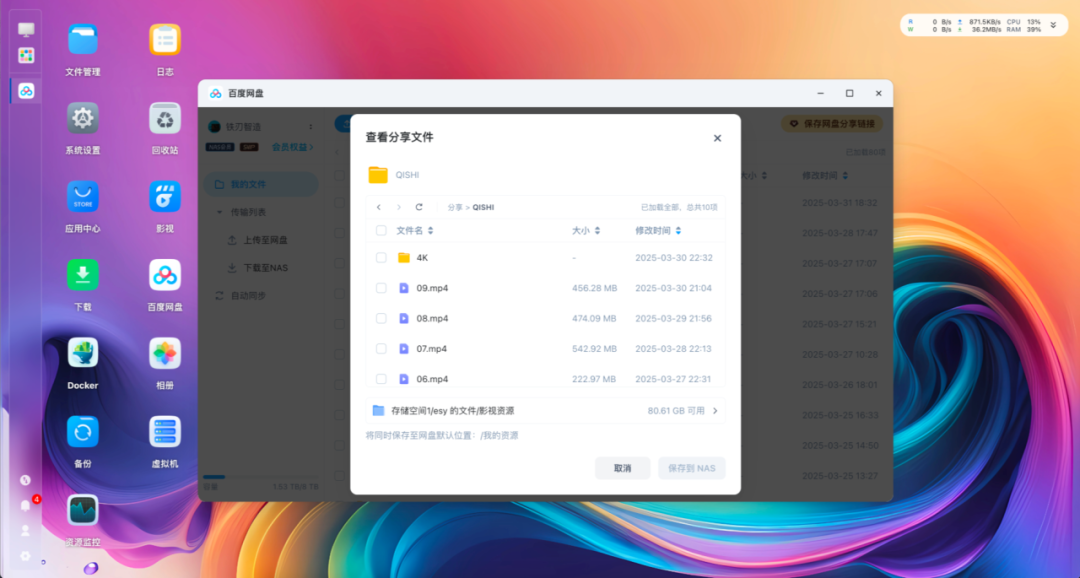Screen dimensions: 1080x578
Task: Sort dialog list by 文件名 arrows
Action: pos(430,231)
